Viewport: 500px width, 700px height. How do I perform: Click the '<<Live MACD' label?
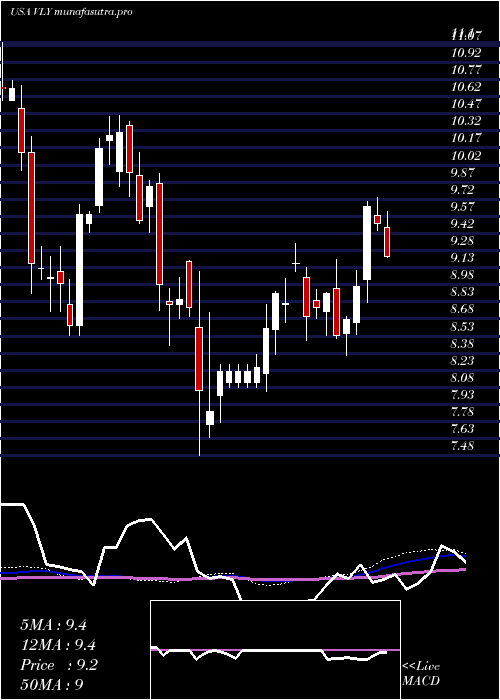coord(421,674)
